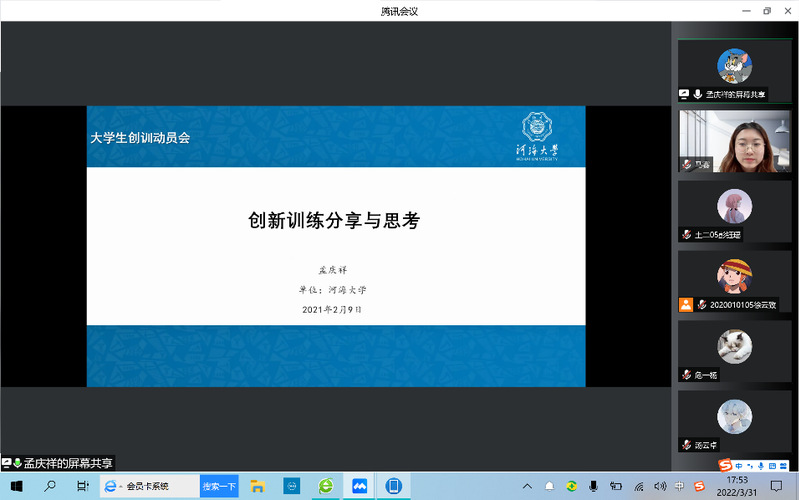Toggle the volume speaker icon in tray
The image size is (799, 500).
(659, 486)
